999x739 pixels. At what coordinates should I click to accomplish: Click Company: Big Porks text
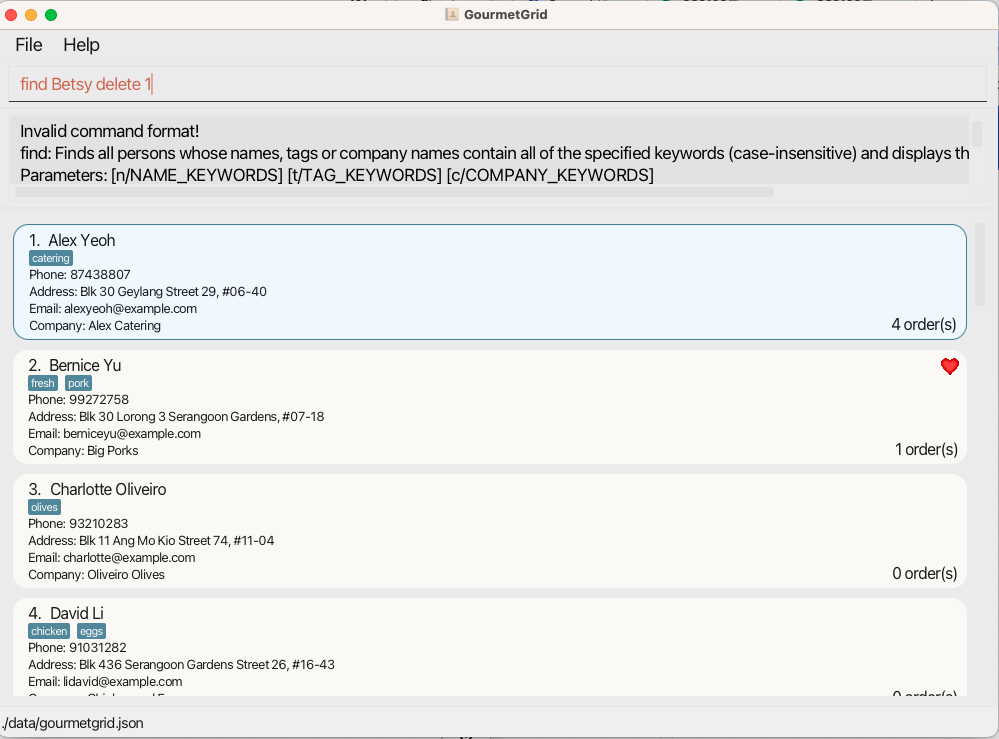tap(83, 450)
